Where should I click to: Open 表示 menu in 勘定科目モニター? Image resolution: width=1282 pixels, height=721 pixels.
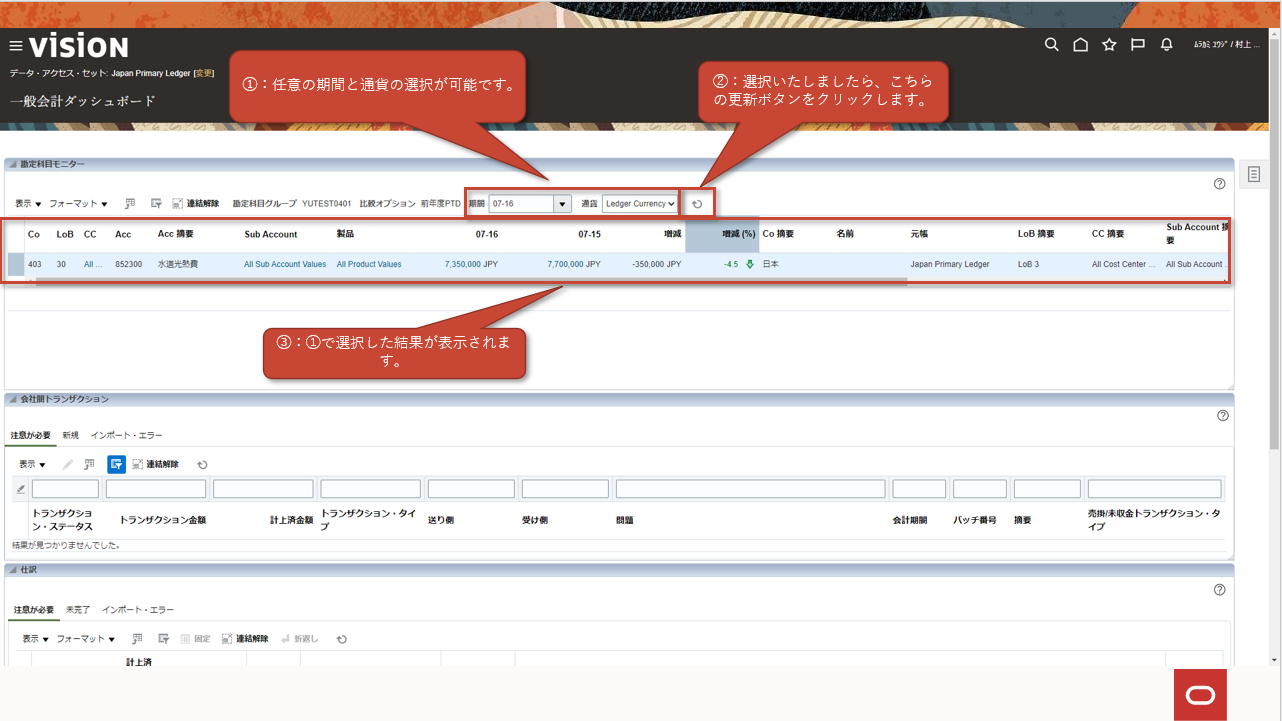click(28, 204)
